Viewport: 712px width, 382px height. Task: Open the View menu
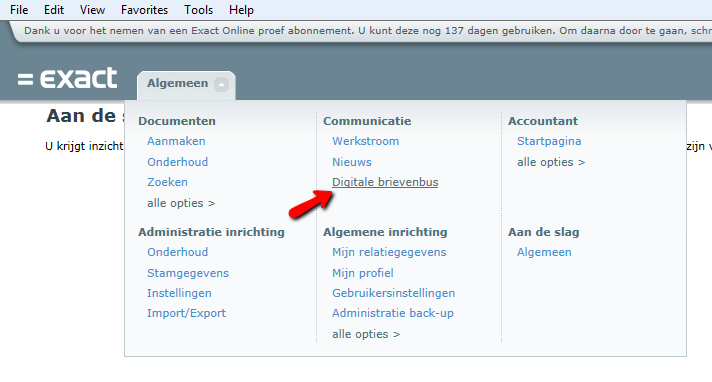click(92, 10)
